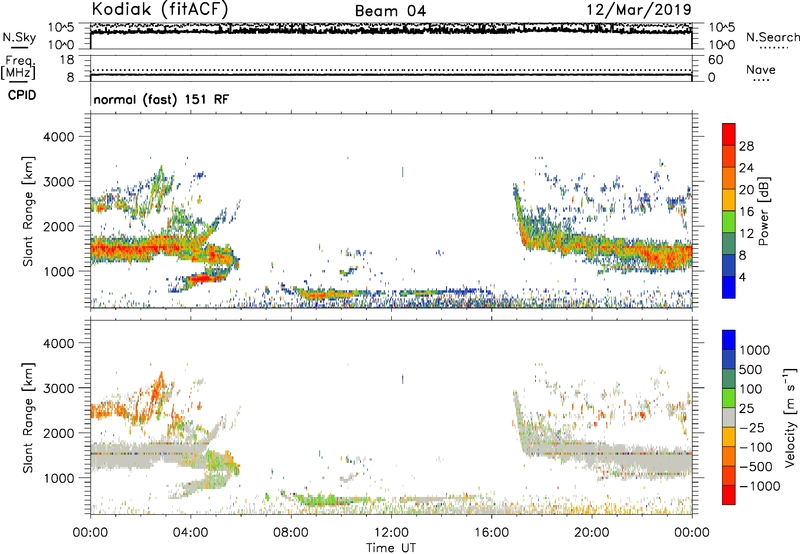Click the 'Velocity [m s-1]' colorbar title
This screenshot has height=554, width=800.
click(x=789, y=417)
